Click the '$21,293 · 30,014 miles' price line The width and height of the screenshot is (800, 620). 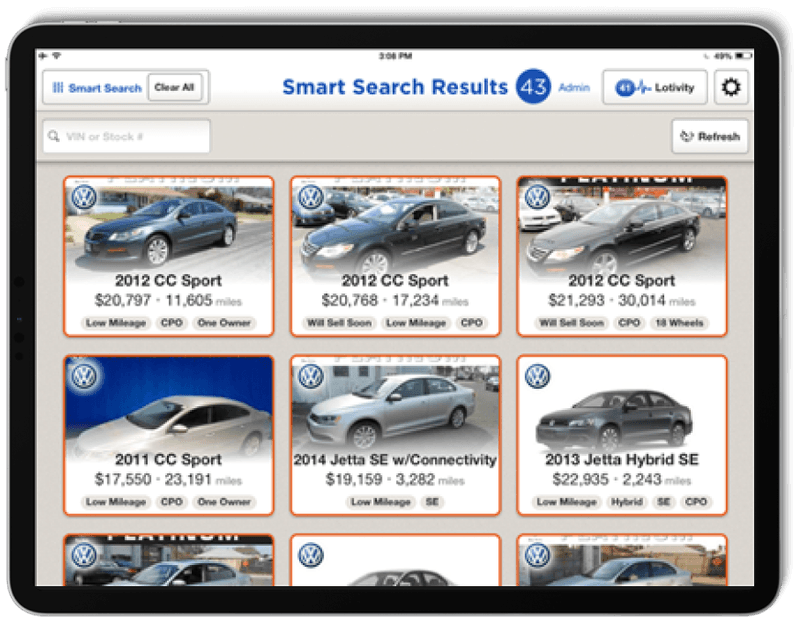tap(622, 301)
